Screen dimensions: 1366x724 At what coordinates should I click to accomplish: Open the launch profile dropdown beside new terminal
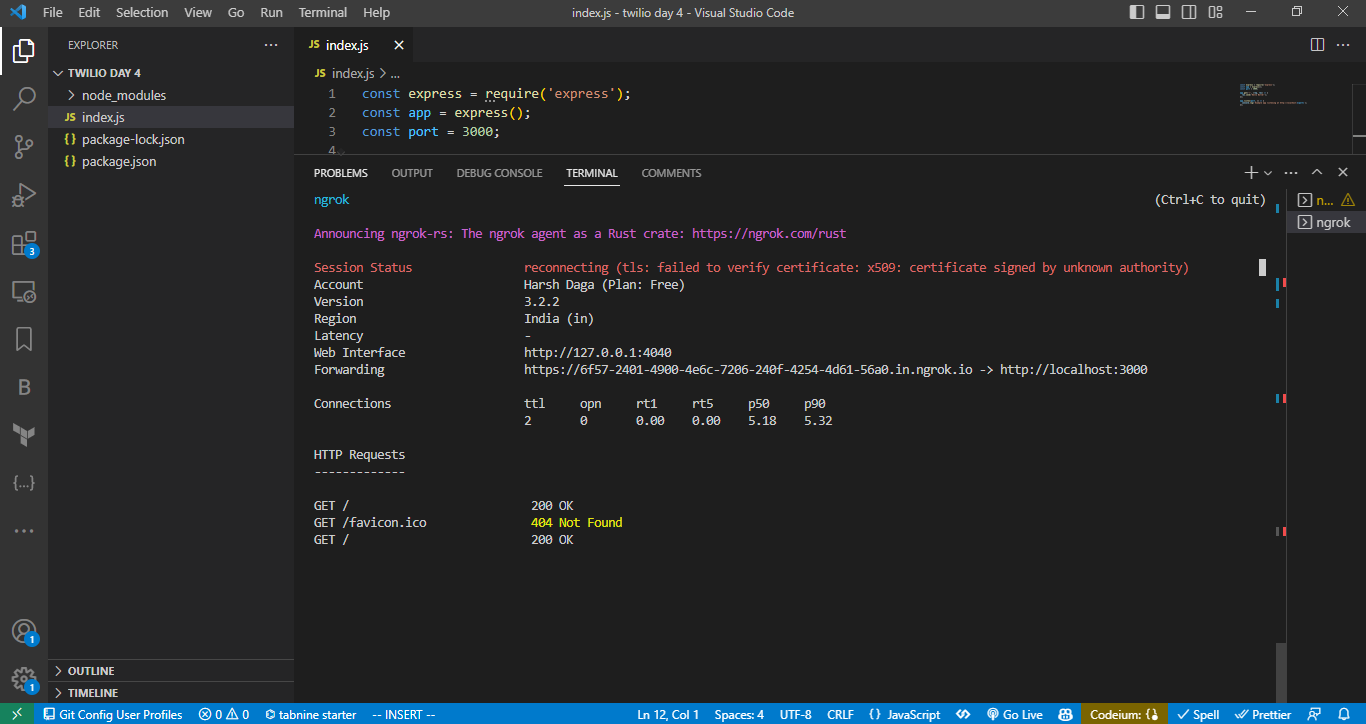pos(1268,173)
